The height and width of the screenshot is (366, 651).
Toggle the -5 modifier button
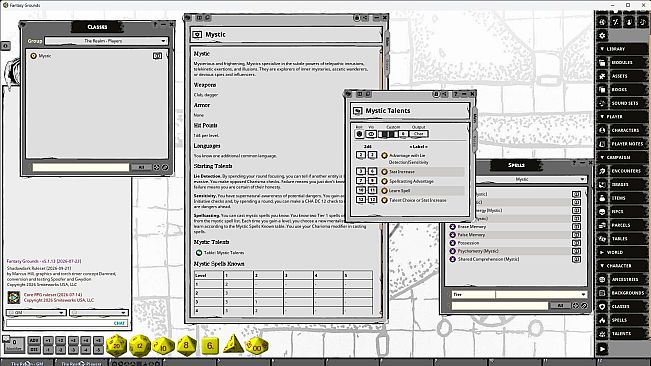pos(98,350)
